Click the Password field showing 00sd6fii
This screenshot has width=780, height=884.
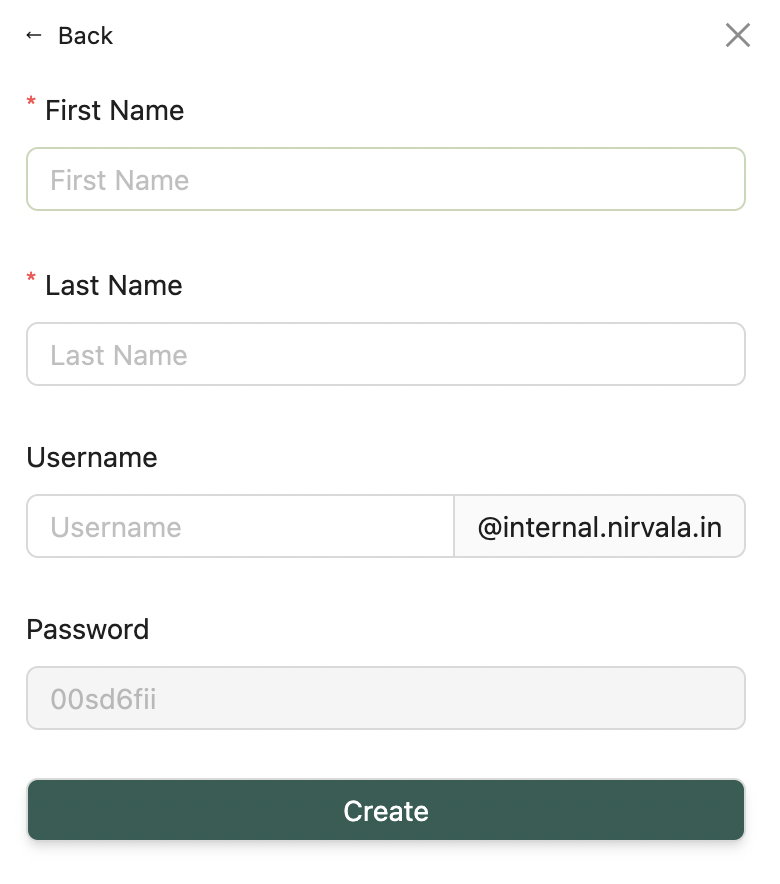(386, 697)
